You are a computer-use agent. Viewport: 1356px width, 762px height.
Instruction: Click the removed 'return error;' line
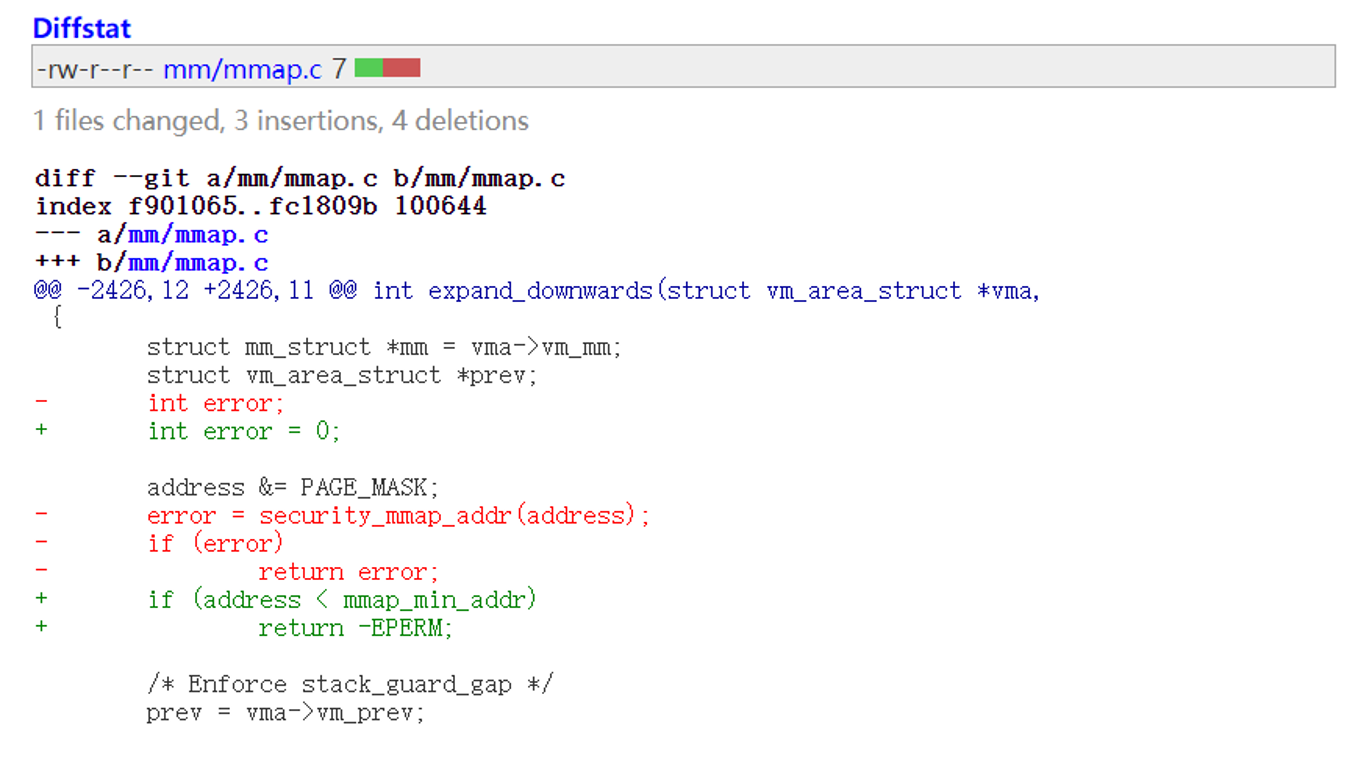tap(348, 572)
